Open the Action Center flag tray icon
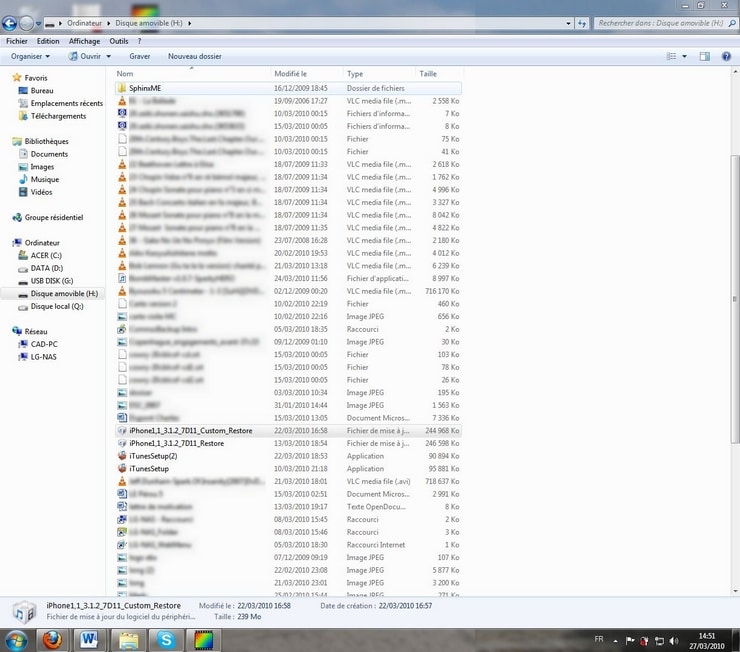 [x=630, y=641]
